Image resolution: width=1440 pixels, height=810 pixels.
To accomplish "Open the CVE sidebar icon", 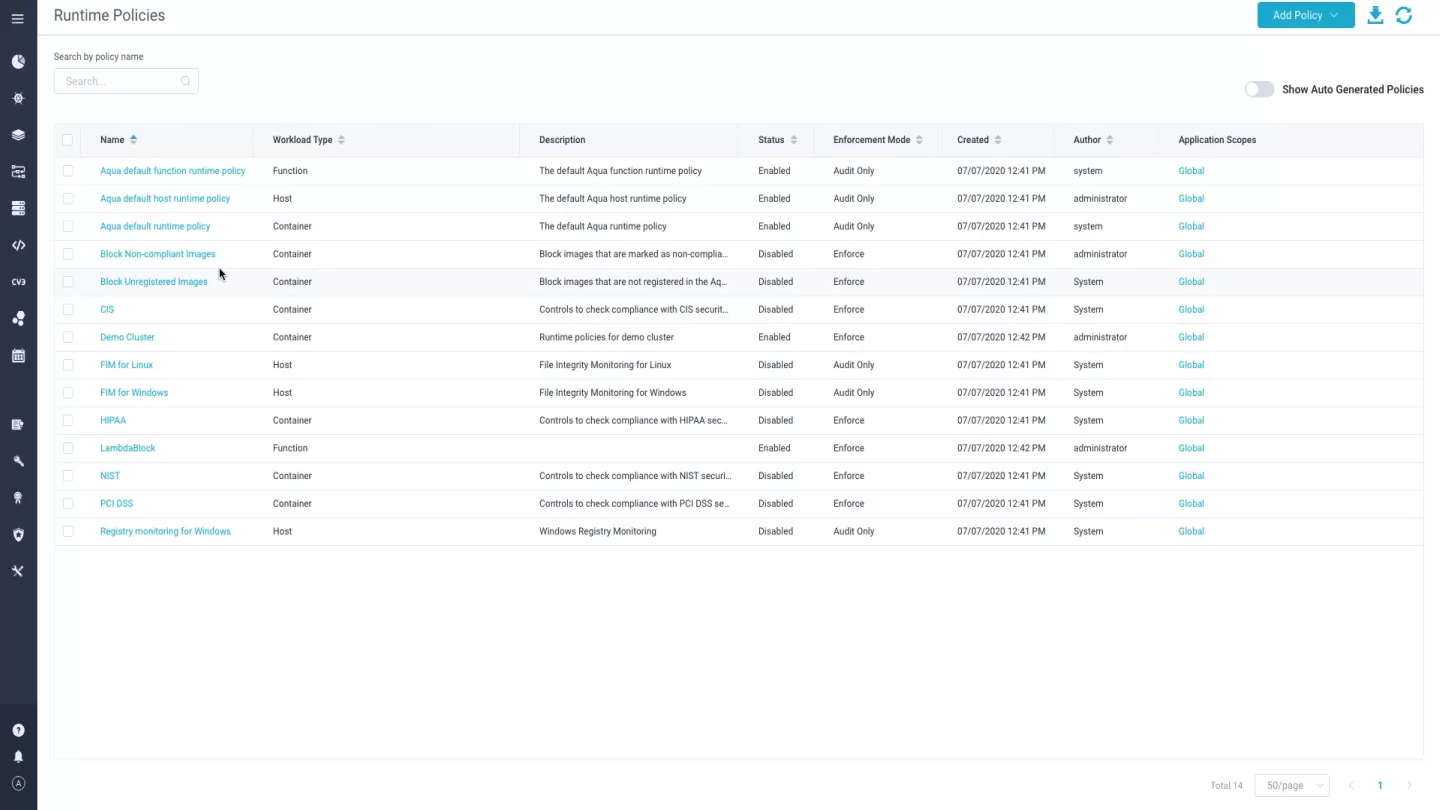I will click(18, 282).
